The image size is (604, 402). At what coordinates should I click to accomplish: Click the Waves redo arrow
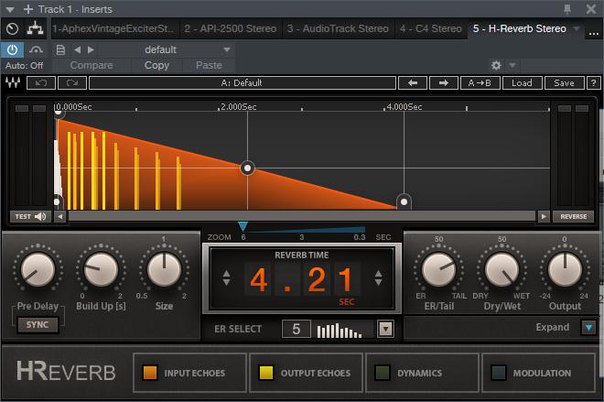point(73,83)
